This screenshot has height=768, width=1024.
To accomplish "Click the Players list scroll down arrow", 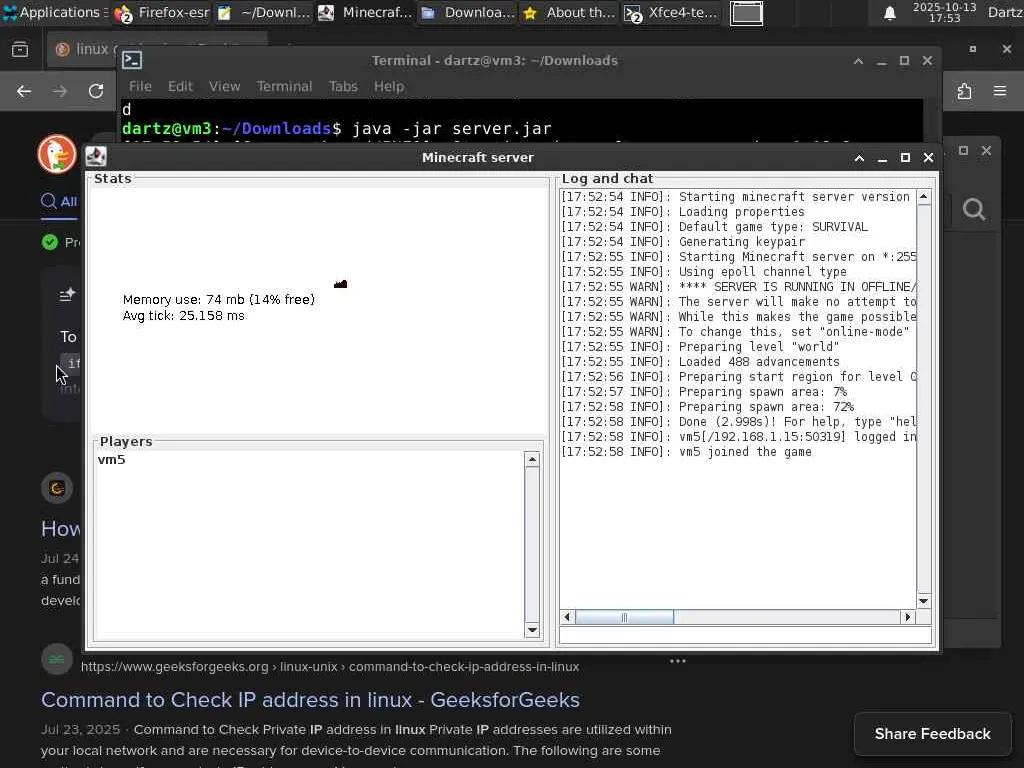I will [532, 630].
